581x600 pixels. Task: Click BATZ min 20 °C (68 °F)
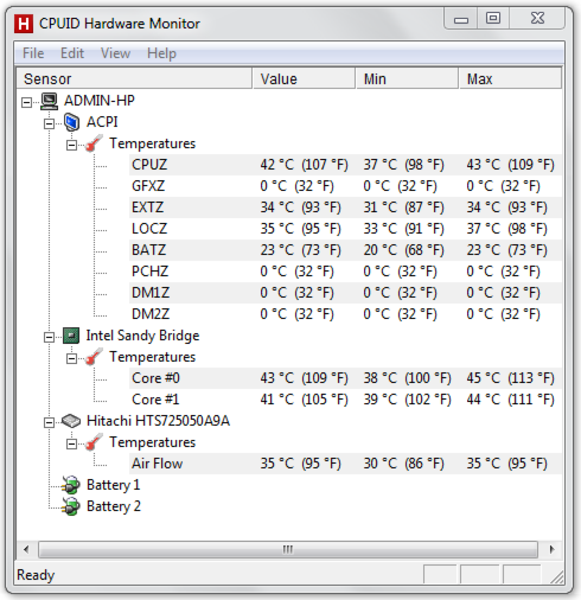pyautogui.click(x=404, y=250)
